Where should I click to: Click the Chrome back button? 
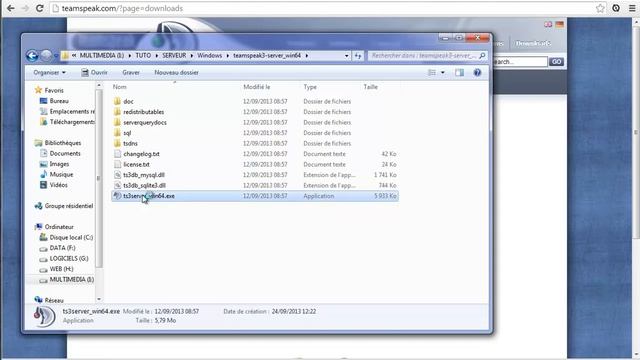[x=11, y=8]
